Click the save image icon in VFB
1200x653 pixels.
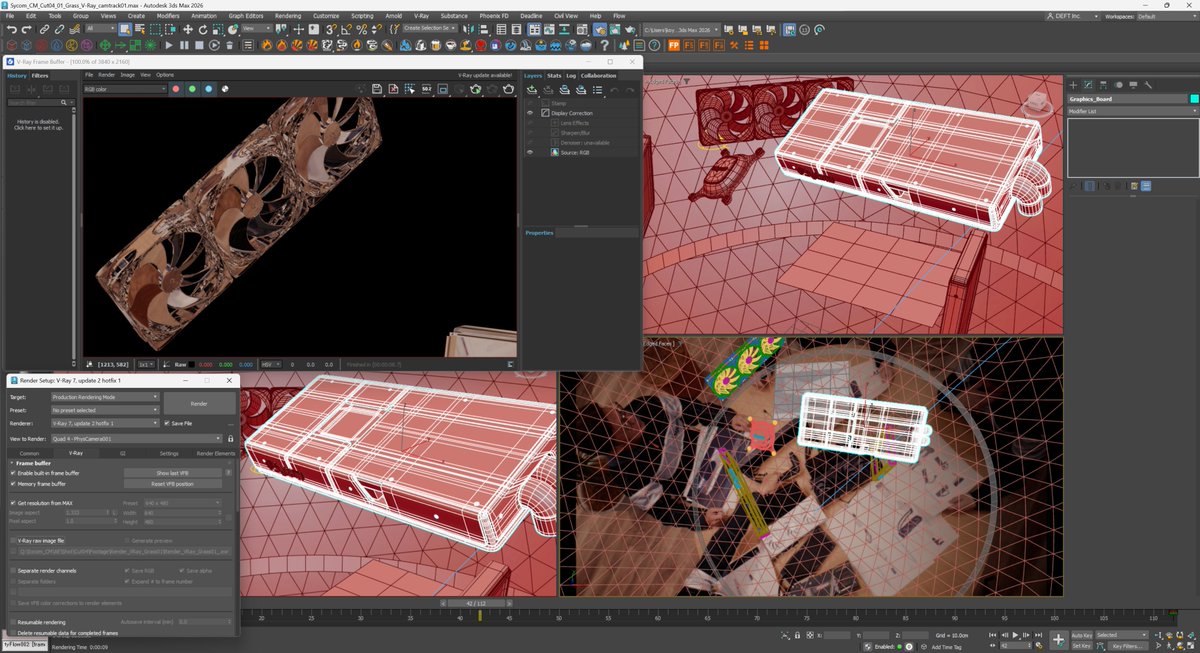377,89
